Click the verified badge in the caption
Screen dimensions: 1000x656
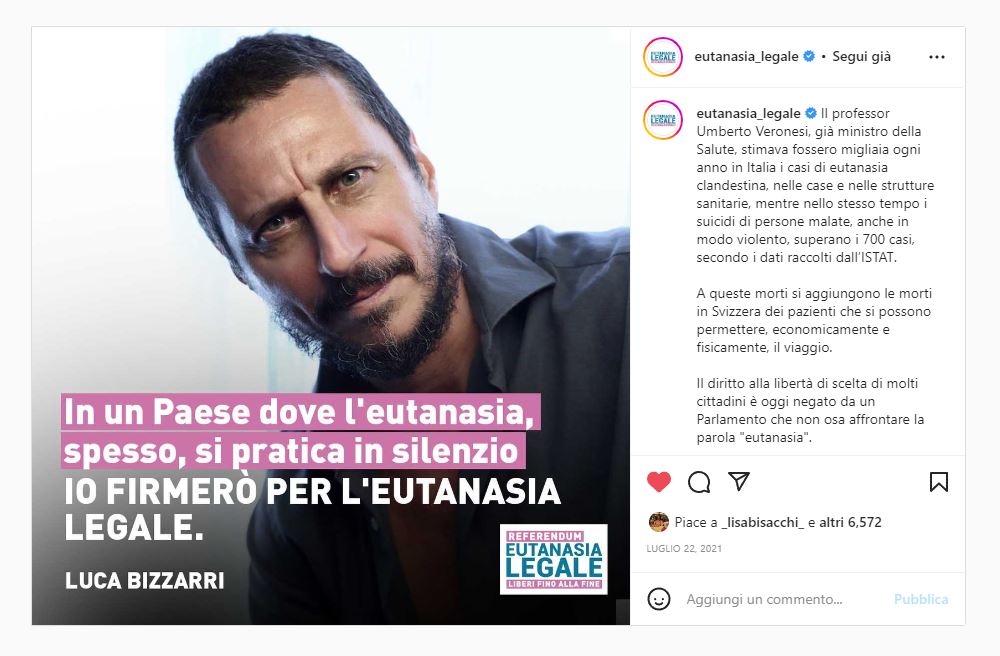tap(811, 113)
